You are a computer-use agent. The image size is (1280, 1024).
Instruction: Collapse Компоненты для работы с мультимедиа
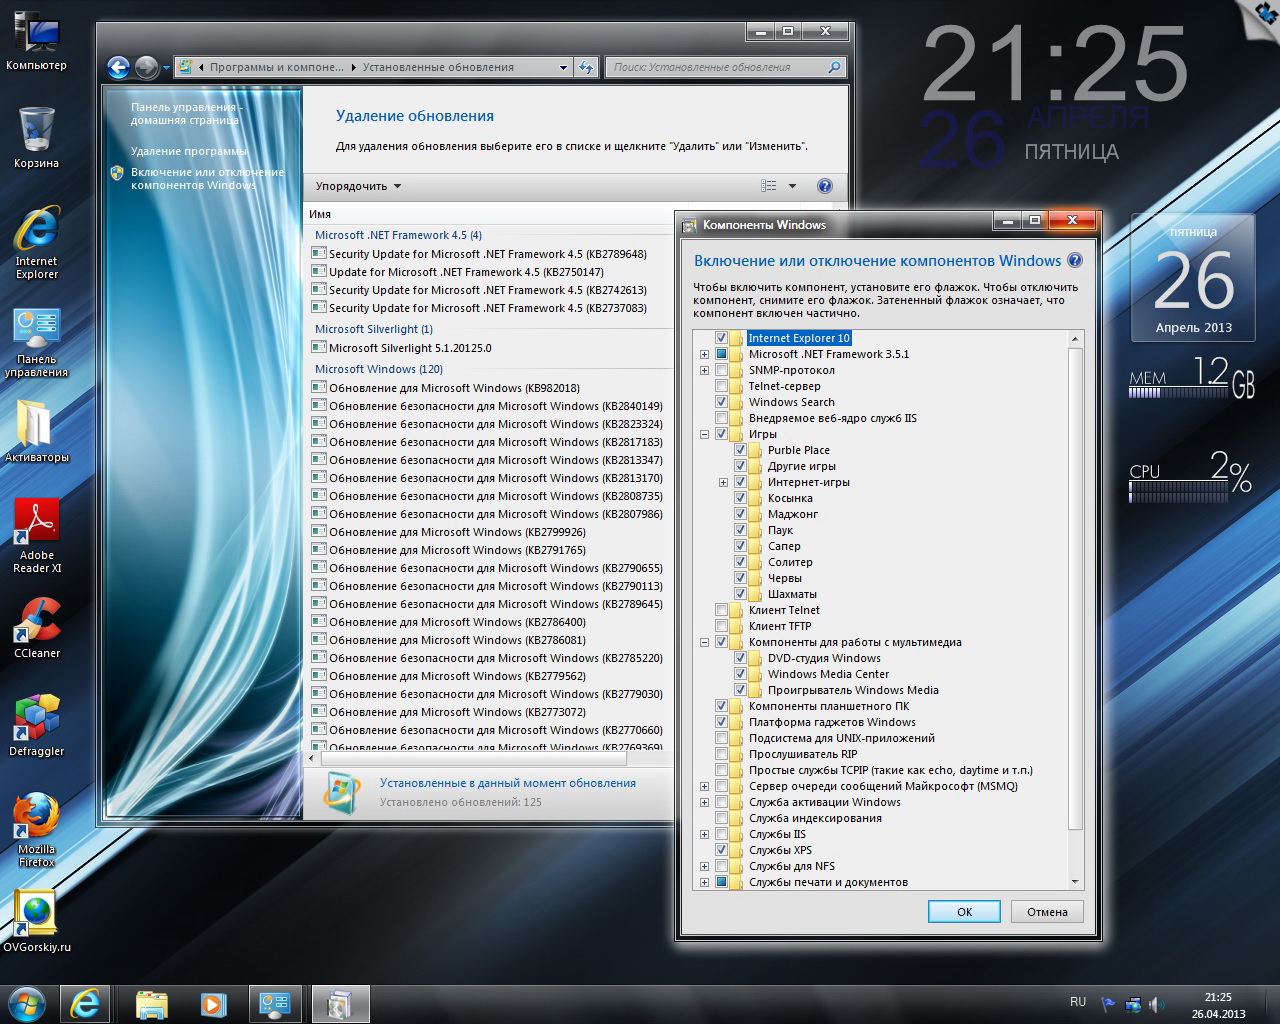(704, 642)
